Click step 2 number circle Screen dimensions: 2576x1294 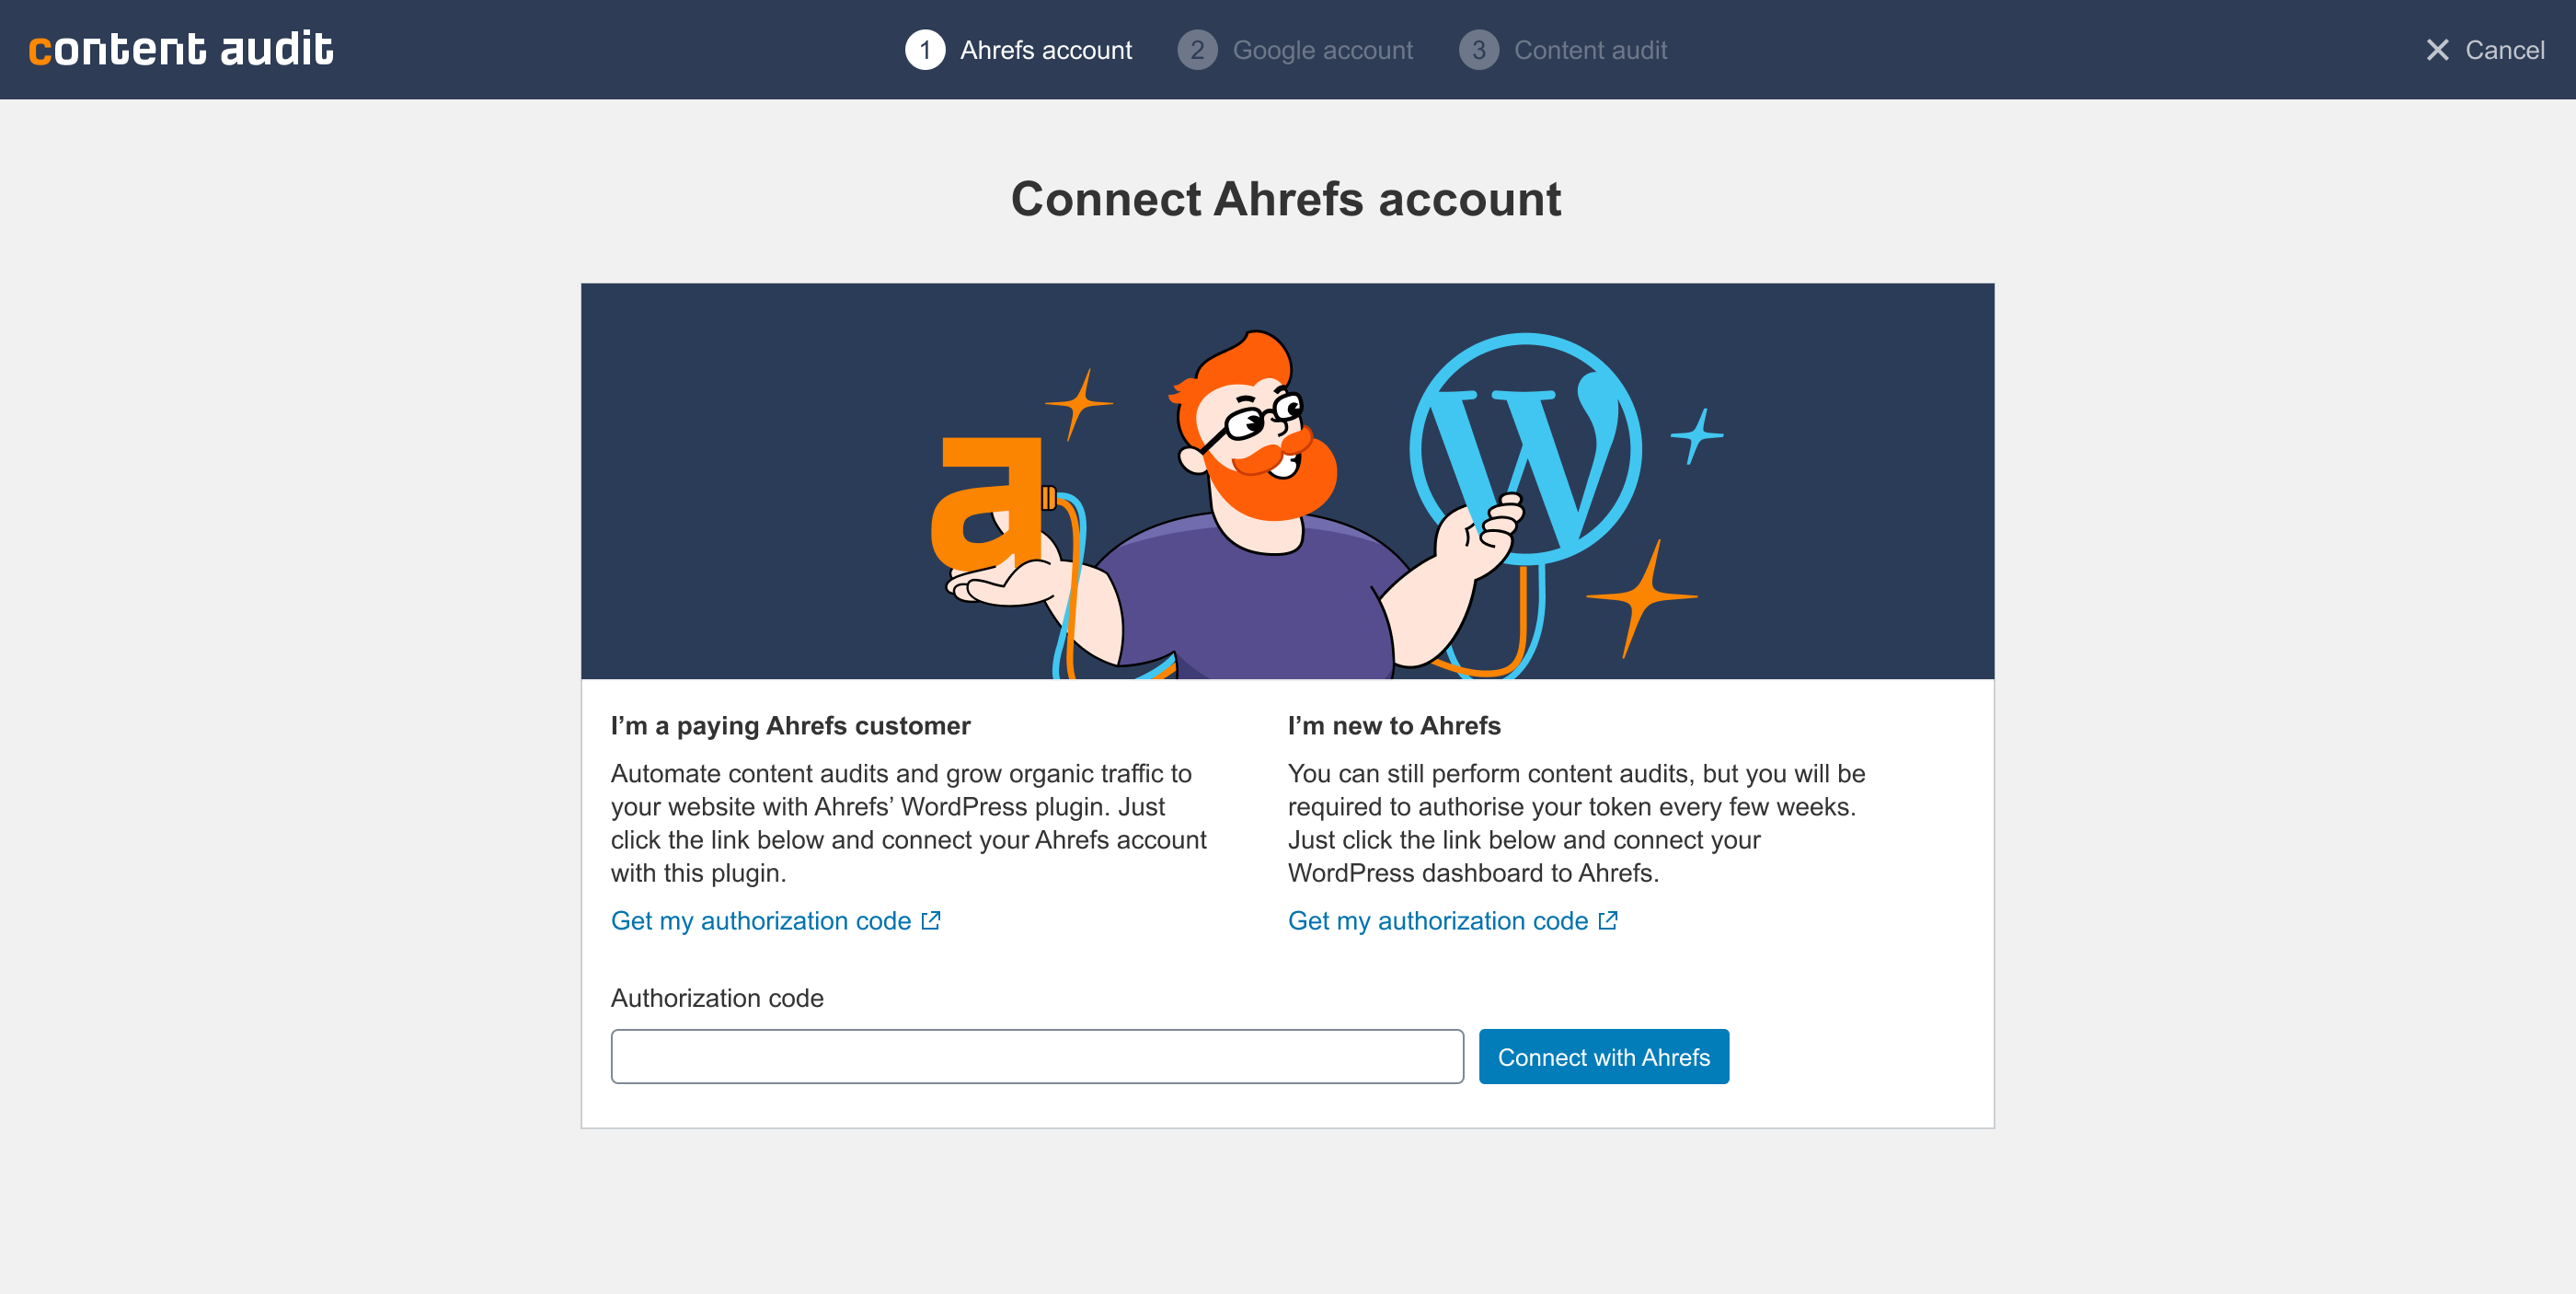(x=1197, y=50)
